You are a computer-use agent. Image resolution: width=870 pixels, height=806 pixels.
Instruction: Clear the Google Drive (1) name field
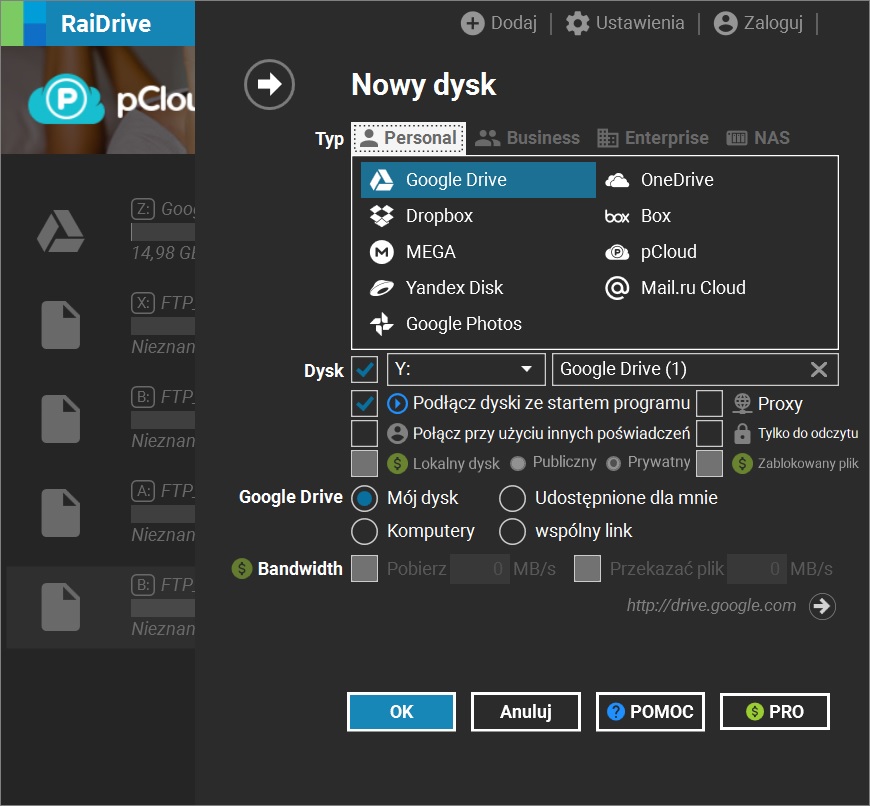click(820, 369)
